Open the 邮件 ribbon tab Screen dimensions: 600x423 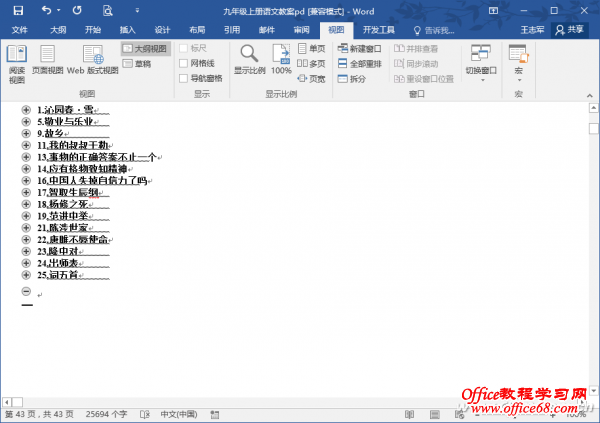267,30
